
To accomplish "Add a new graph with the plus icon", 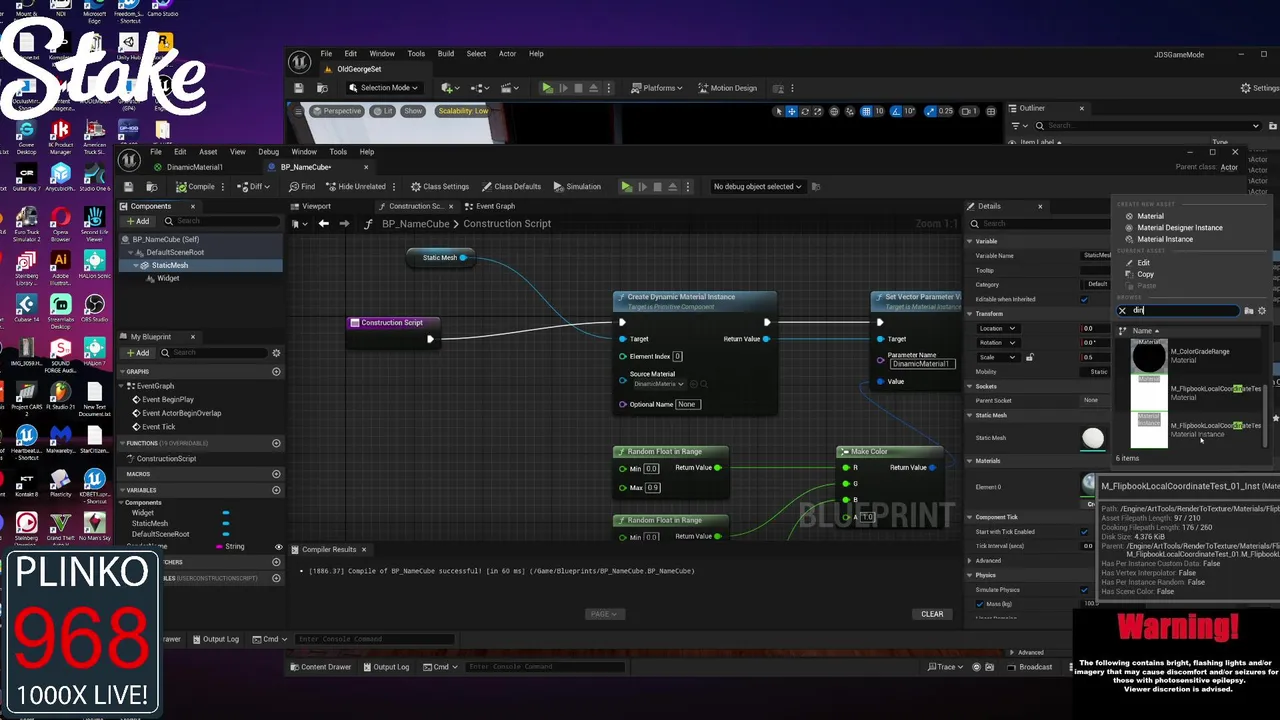I will coord(276,371).
